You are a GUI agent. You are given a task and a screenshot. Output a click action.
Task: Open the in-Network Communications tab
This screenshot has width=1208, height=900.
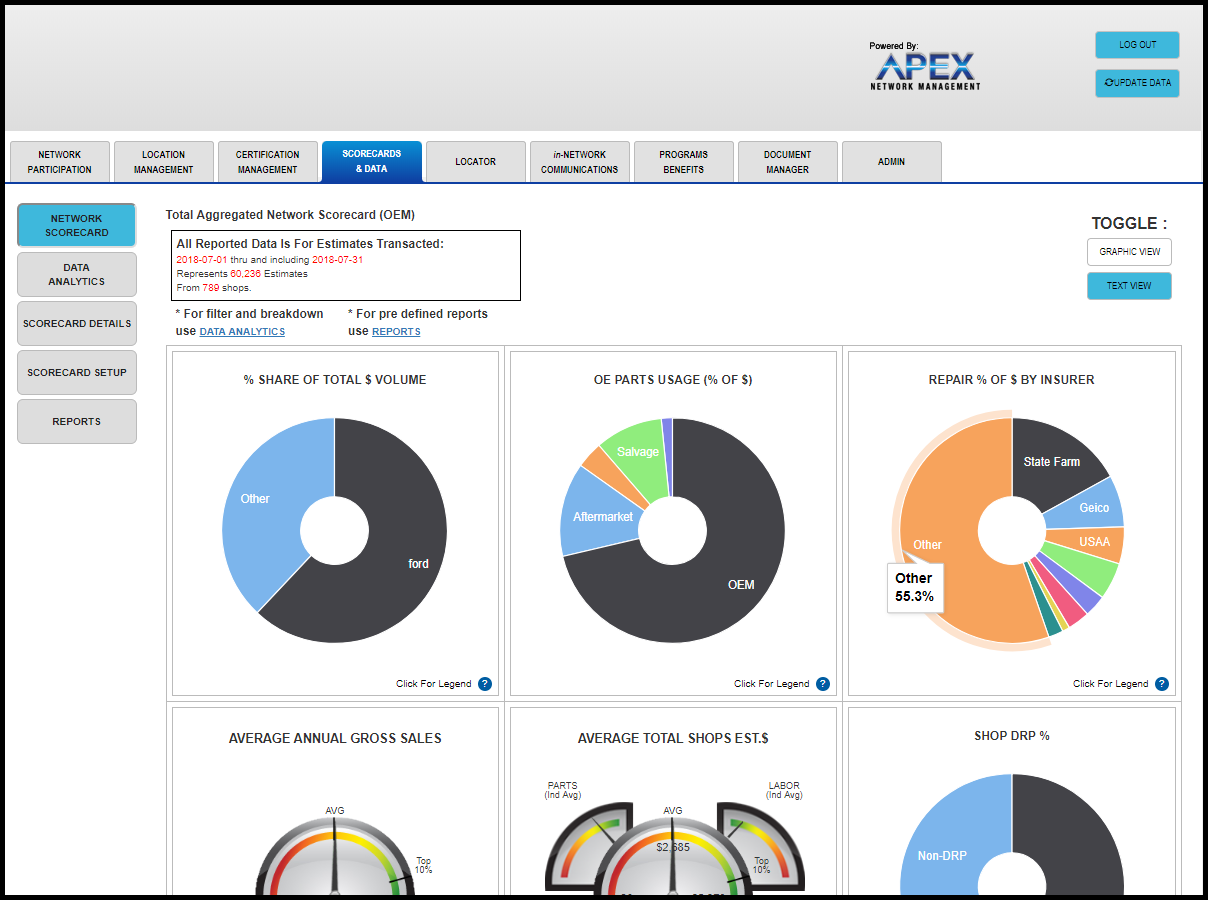click(580, 162)
